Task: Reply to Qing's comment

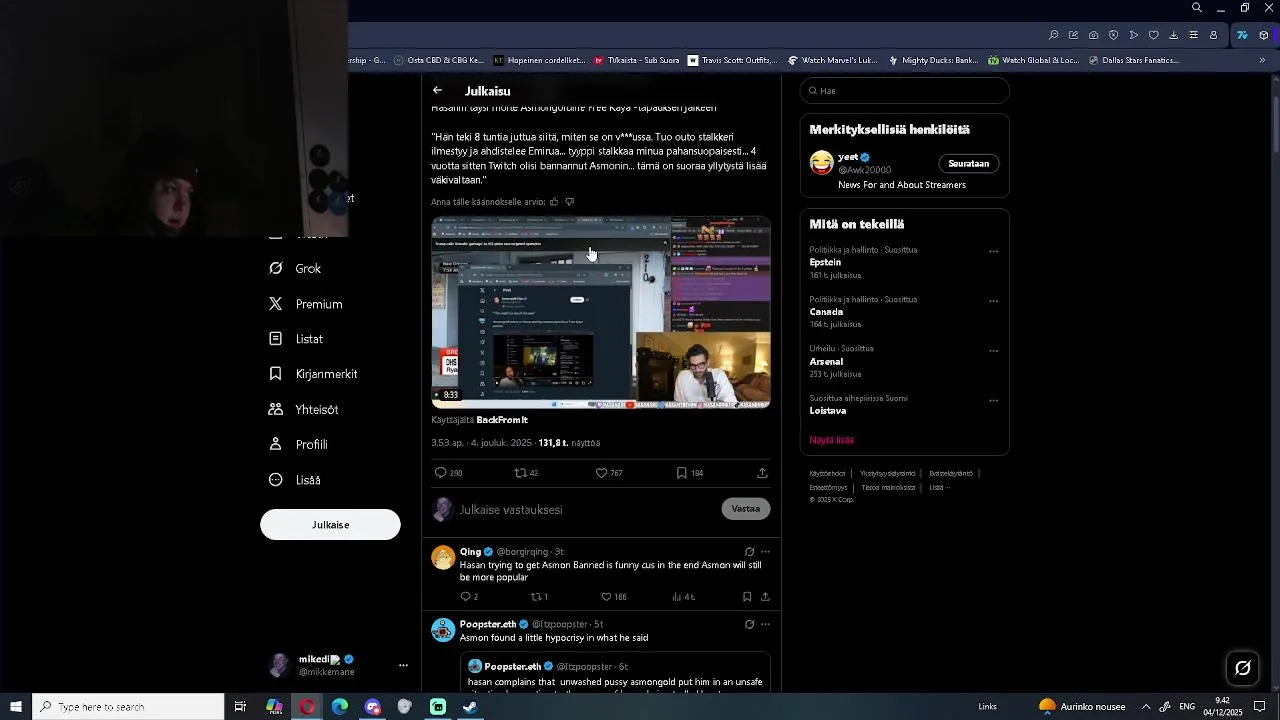Action: (465, 597)
